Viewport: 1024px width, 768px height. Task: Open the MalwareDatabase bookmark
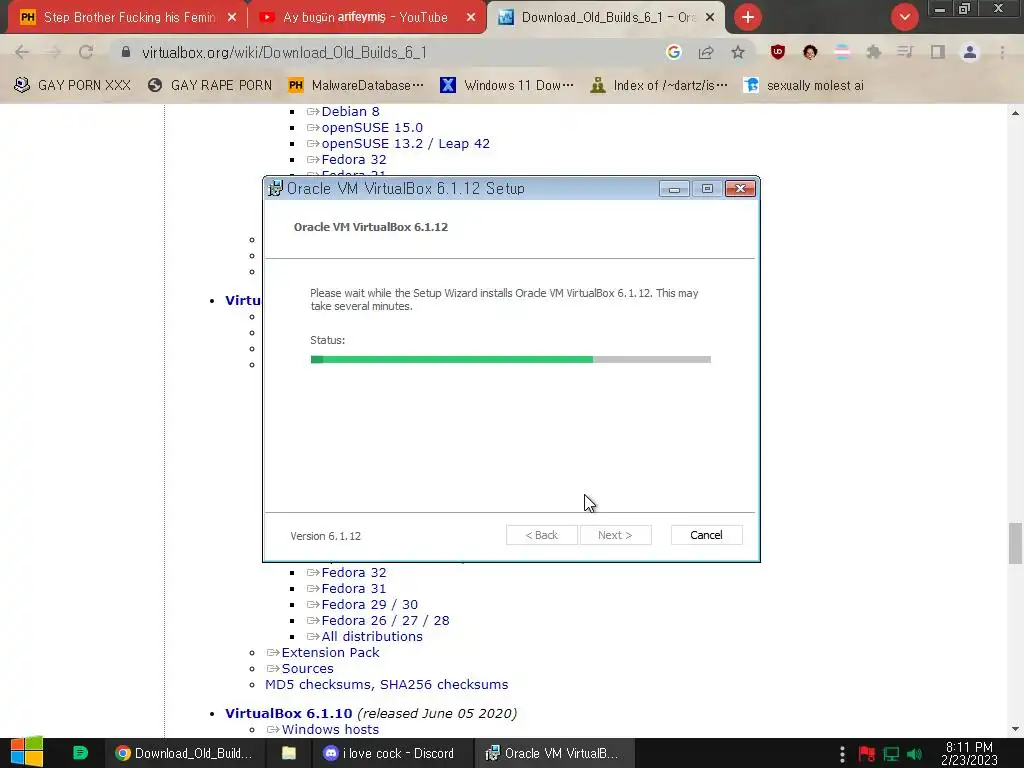pos(356,85)
